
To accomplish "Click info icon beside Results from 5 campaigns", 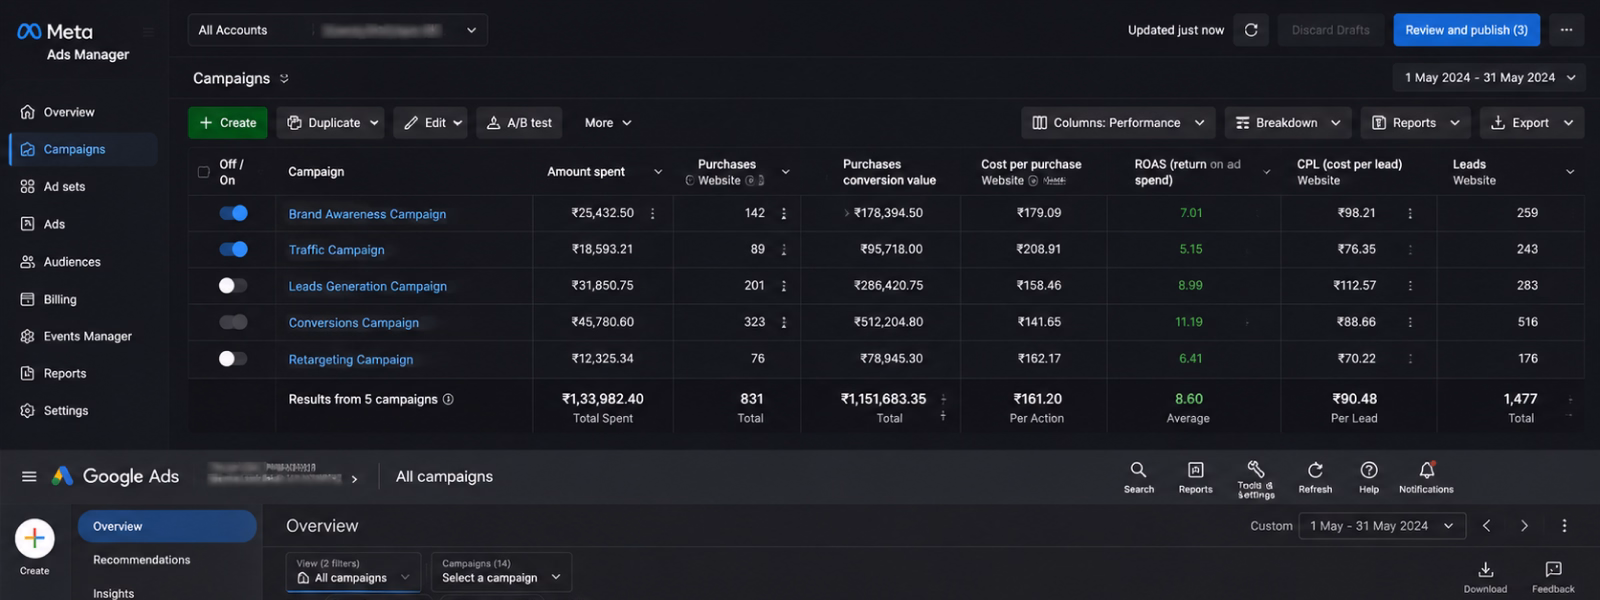I will pos(448,399).
